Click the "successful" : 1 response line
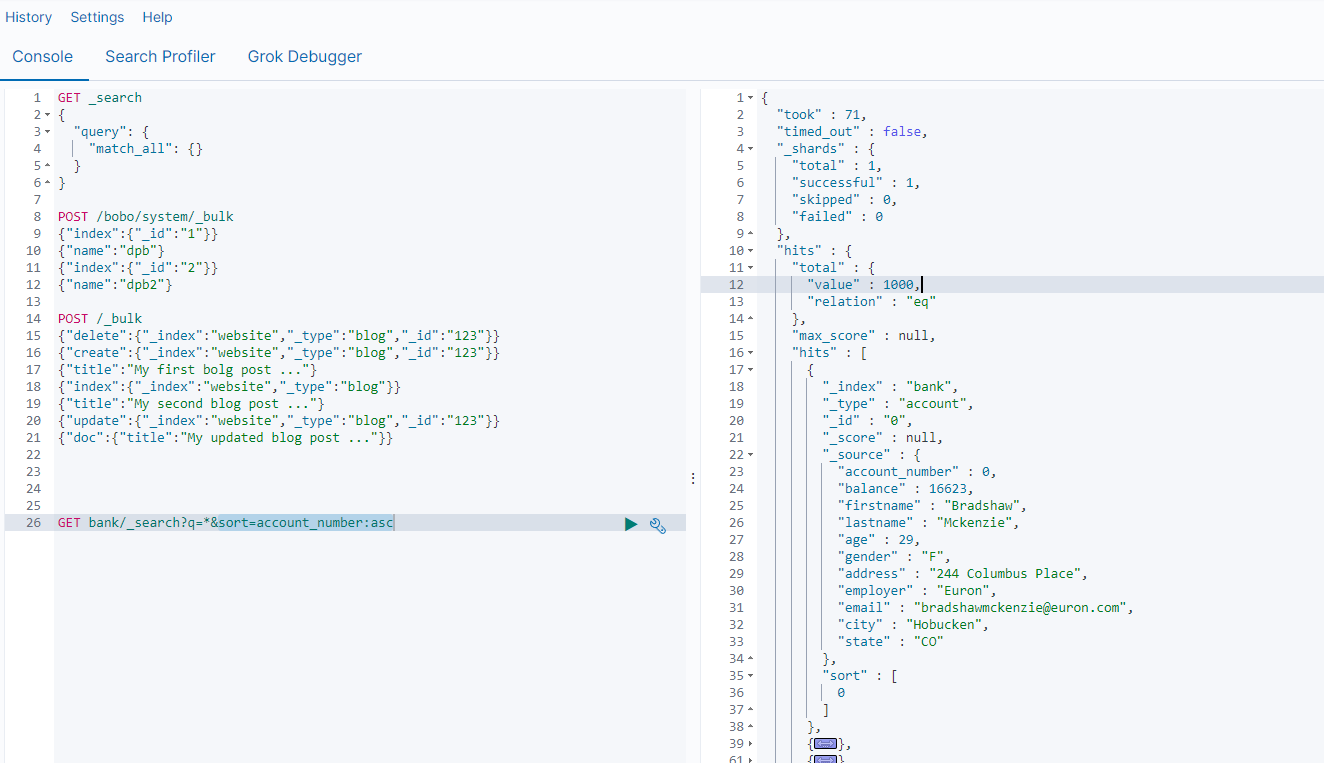This screenshot has width=1324, height=763. click(x=856, y=183)
